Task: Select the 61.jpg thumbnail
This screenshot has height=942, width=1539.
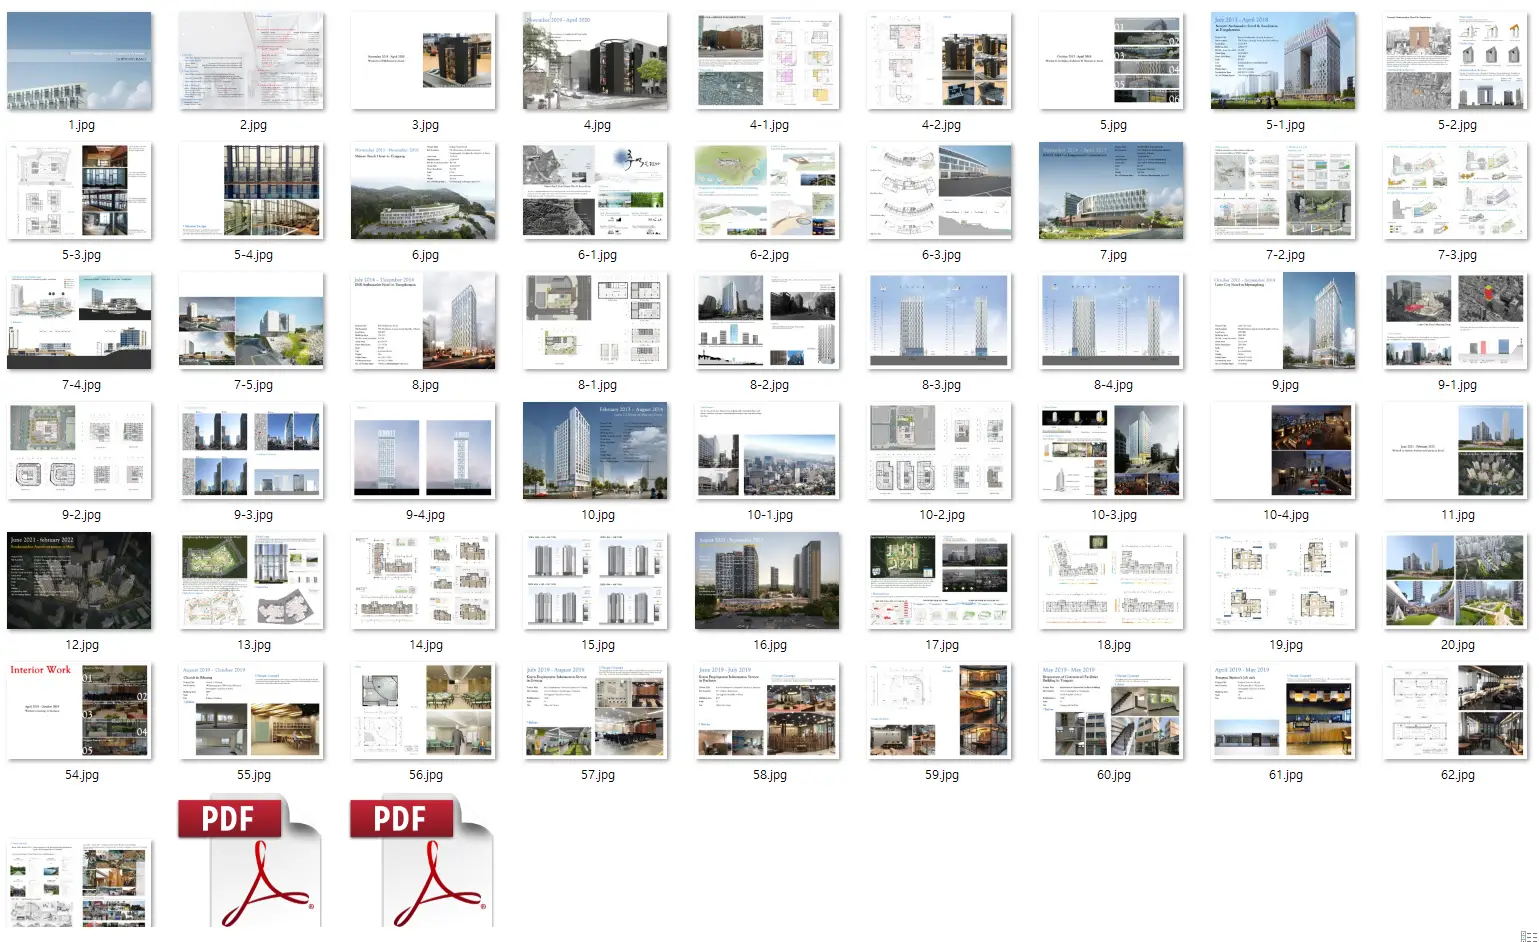Action: 1284,711
